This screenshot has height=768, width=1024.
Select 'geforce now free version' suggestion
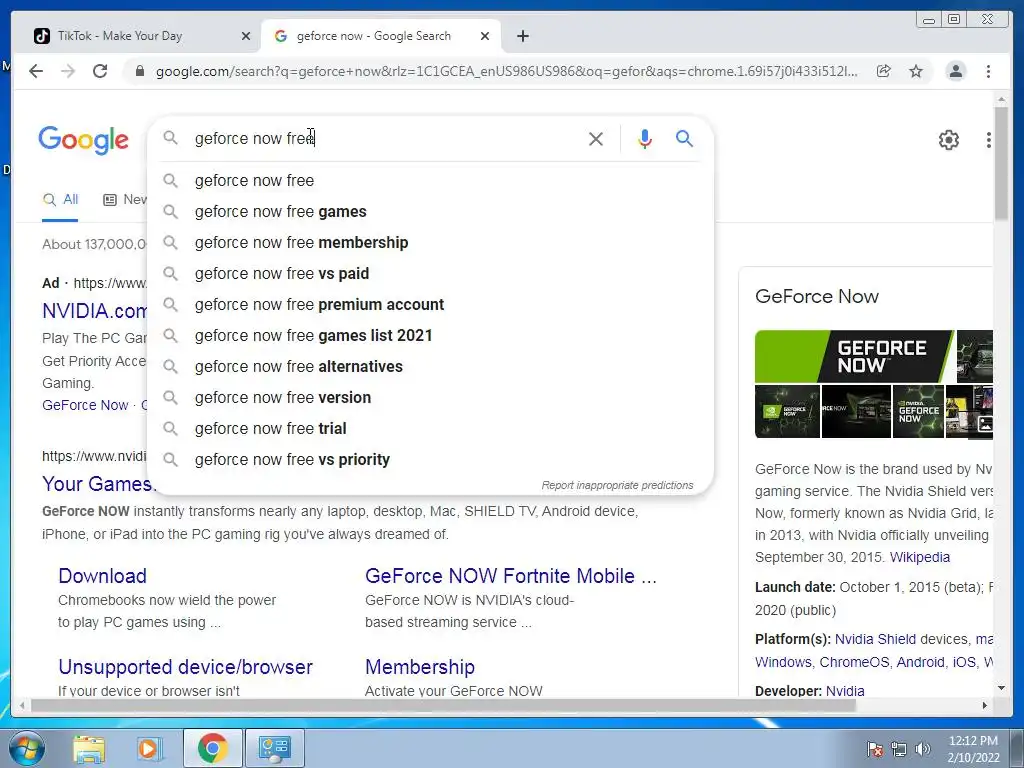tap(430, 398)
